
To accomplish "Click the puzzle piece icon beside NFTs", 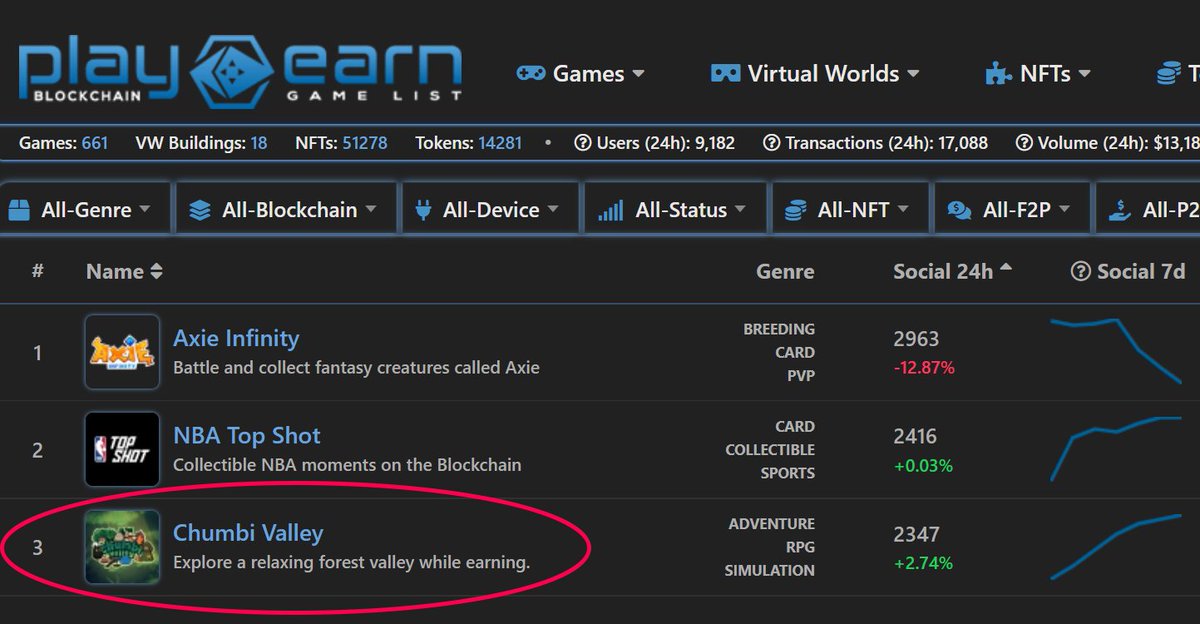I will pos(998,74).
